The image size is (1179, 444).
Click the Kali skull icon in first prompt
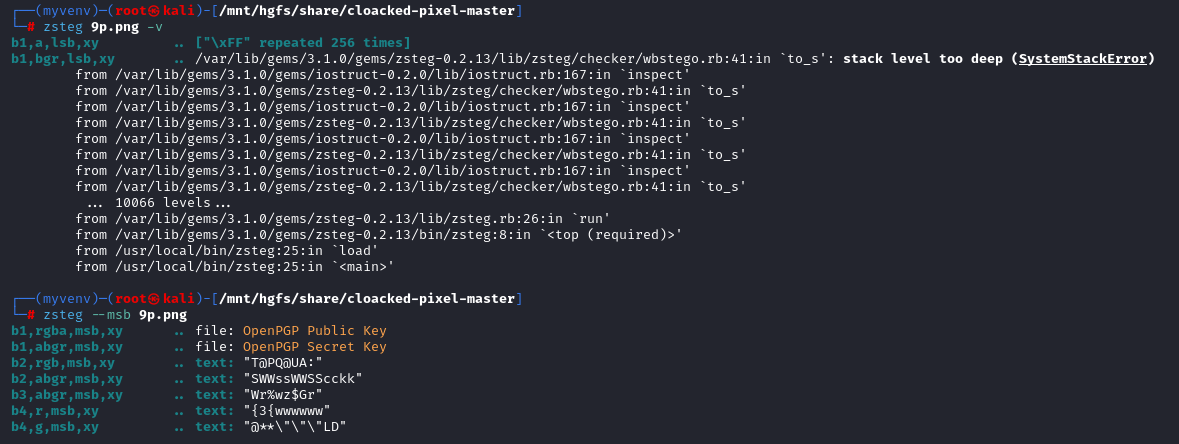[154, 11]
